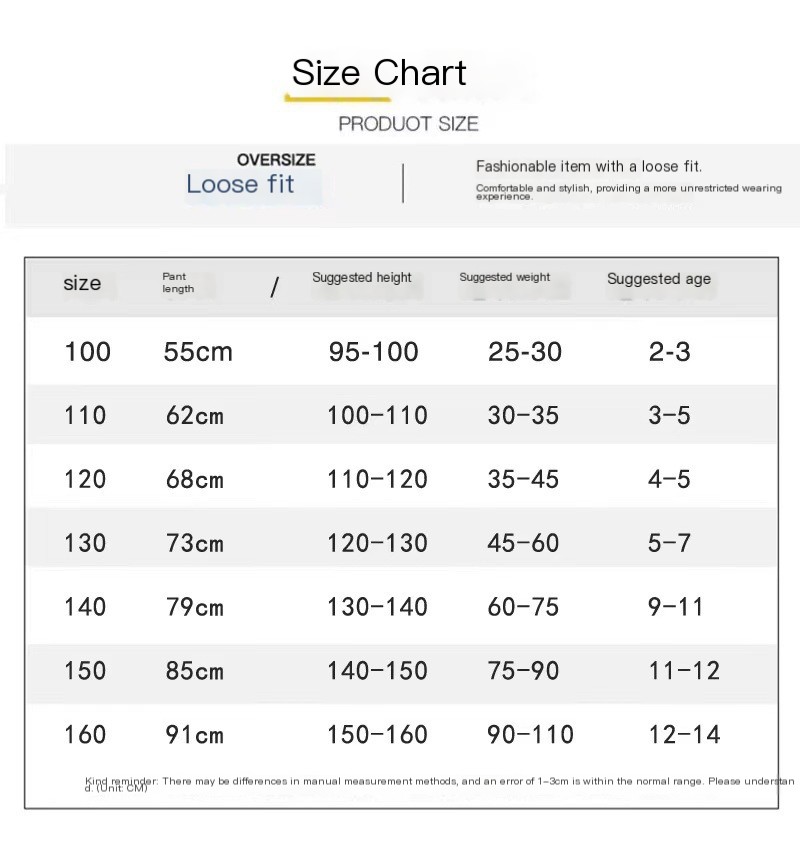This screenshot has width=800, height=849.
Task: Click the size column header
Action: click(x=82, y=283)
